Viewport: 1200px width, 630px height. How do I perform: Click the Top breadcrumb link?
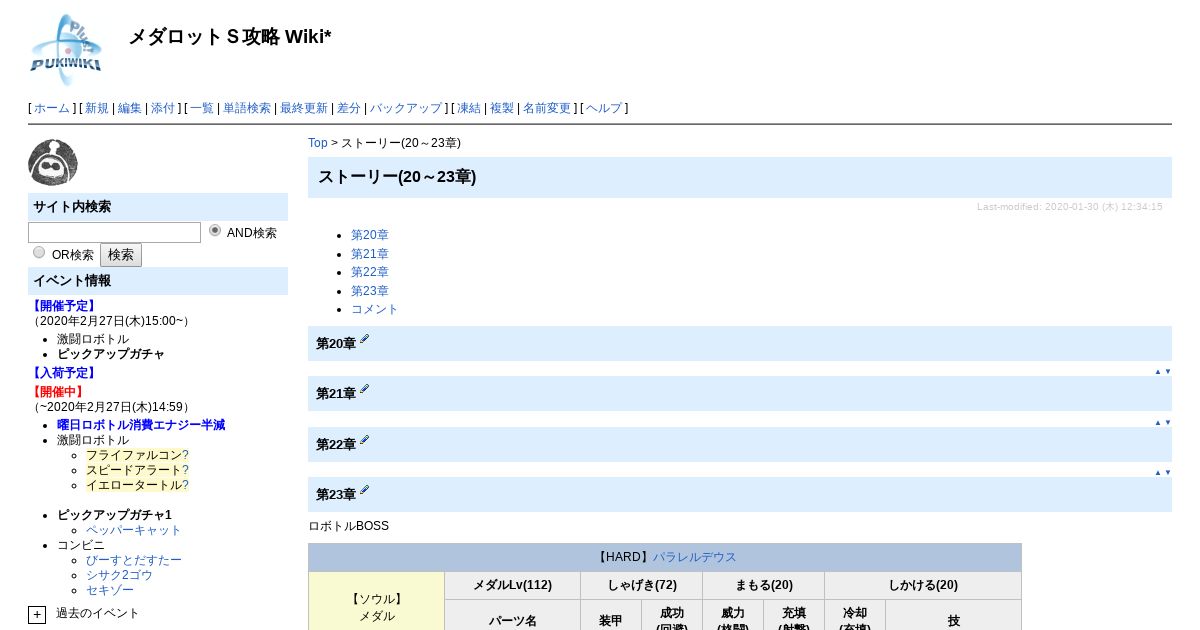pyautogui.click(x=318, y=143)
